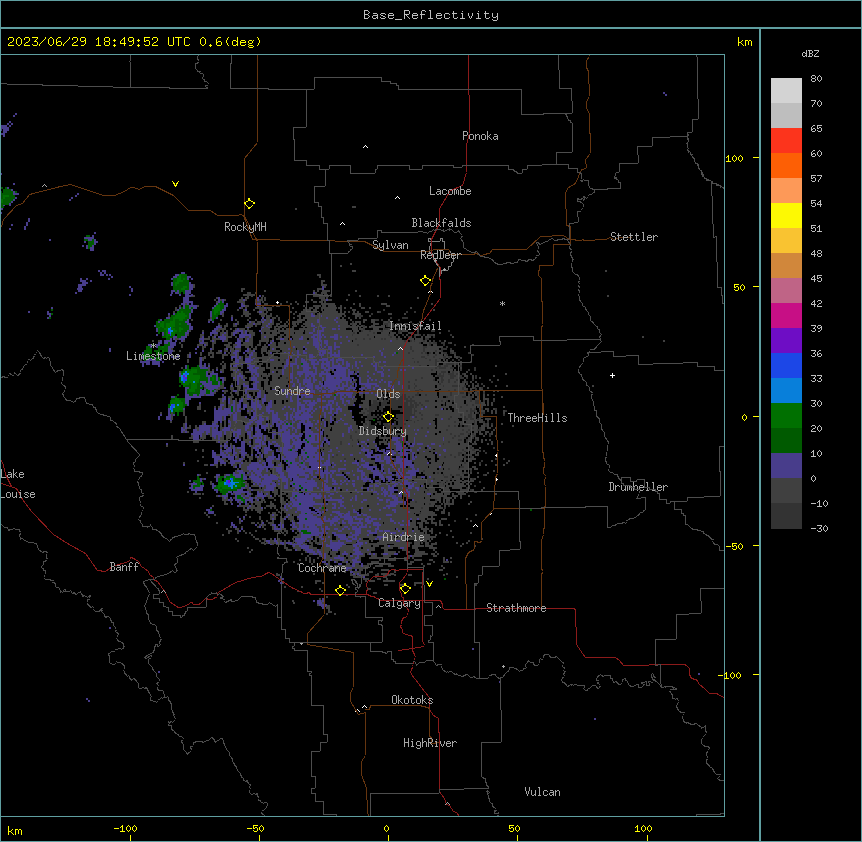
Task: Click the Strathmore city label
Action: tap(516, 608)
